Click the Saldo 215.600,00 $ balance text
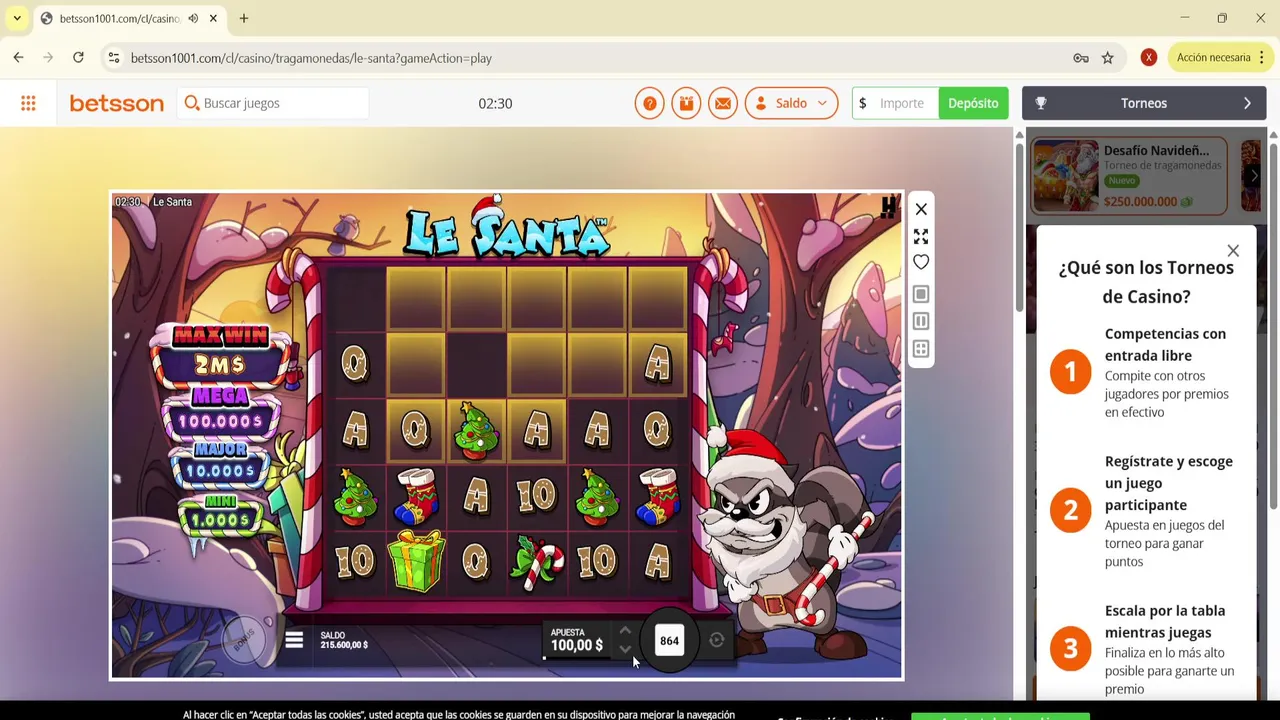The height and width of the screenshot is (720, 1280). pos(344,640)
